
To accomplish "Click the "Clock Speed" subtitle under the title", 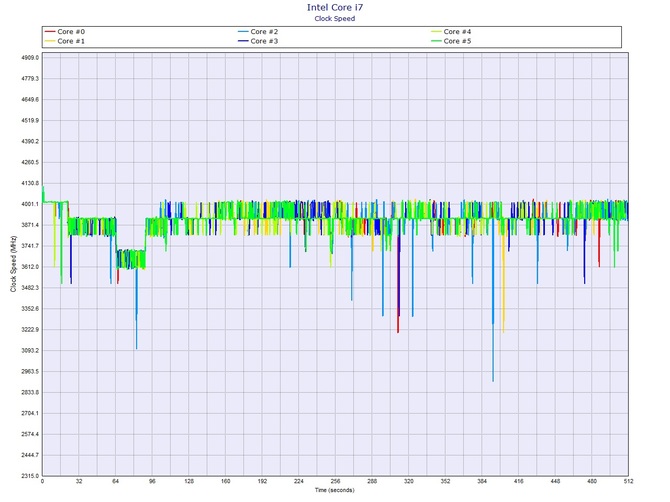I will (x=334, y=17).
